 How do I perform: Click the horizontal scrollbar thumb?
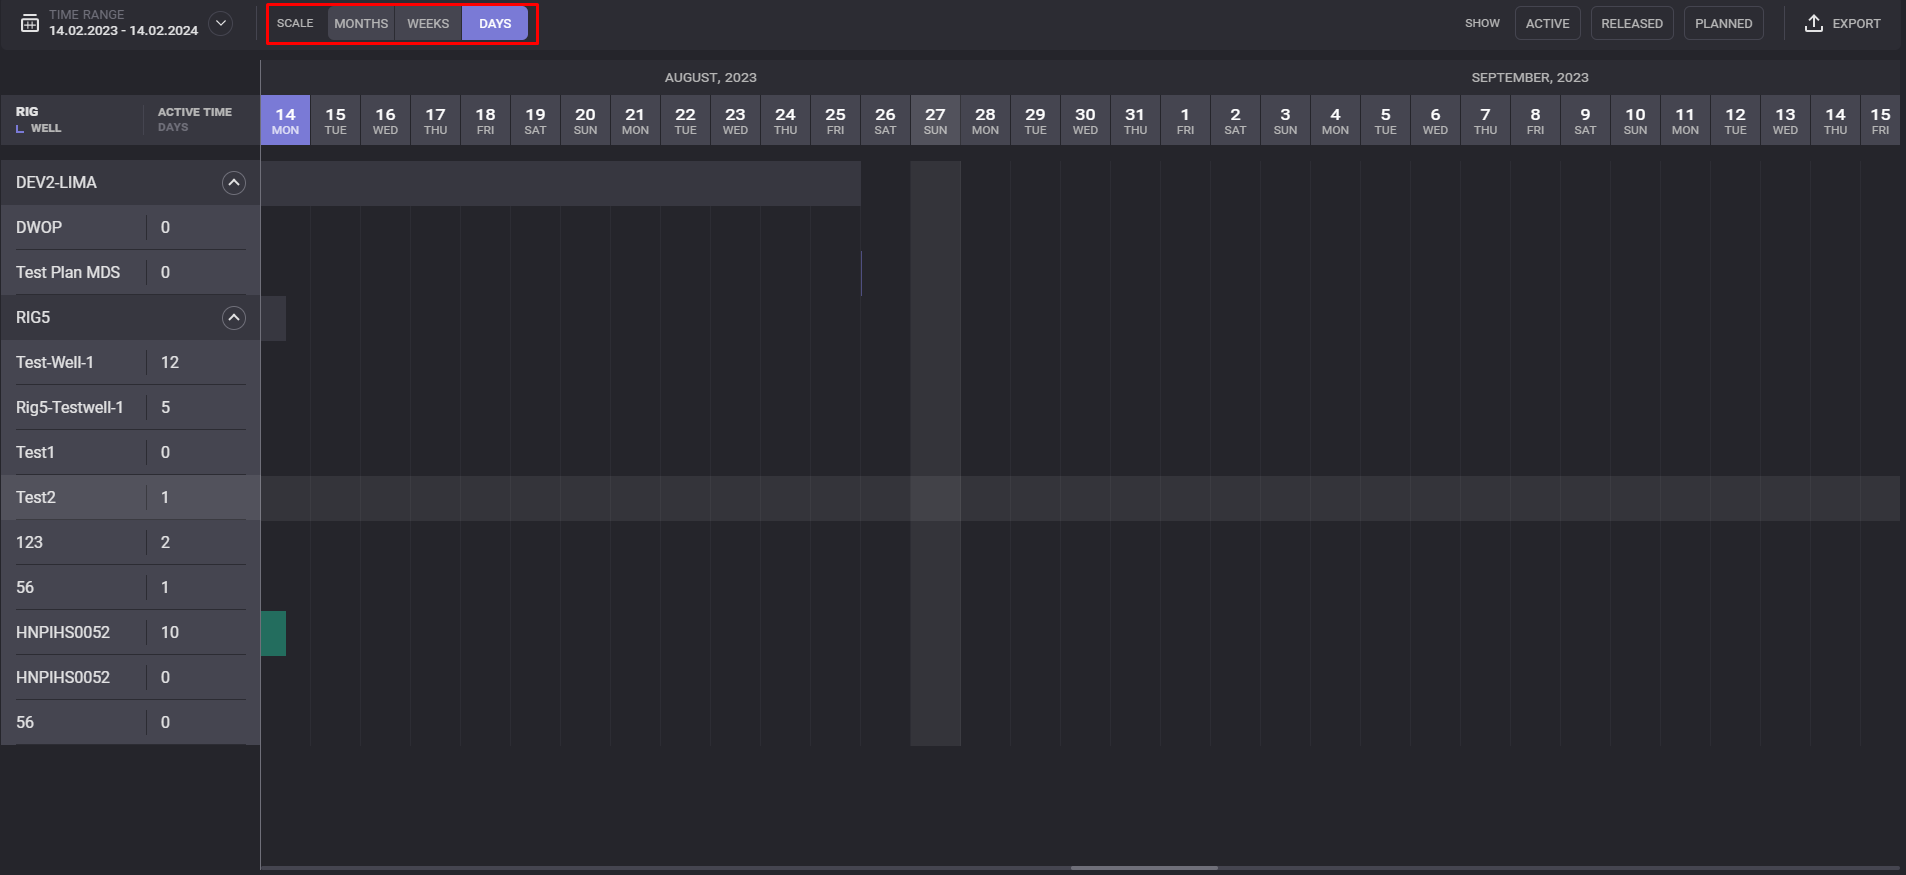point(1143,868)
